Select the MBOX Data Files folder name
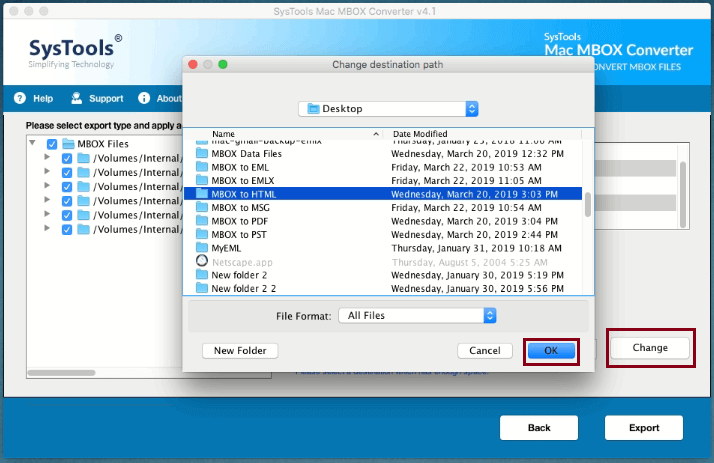This screenshot has width=714, height=463. (x=246, y=154)
